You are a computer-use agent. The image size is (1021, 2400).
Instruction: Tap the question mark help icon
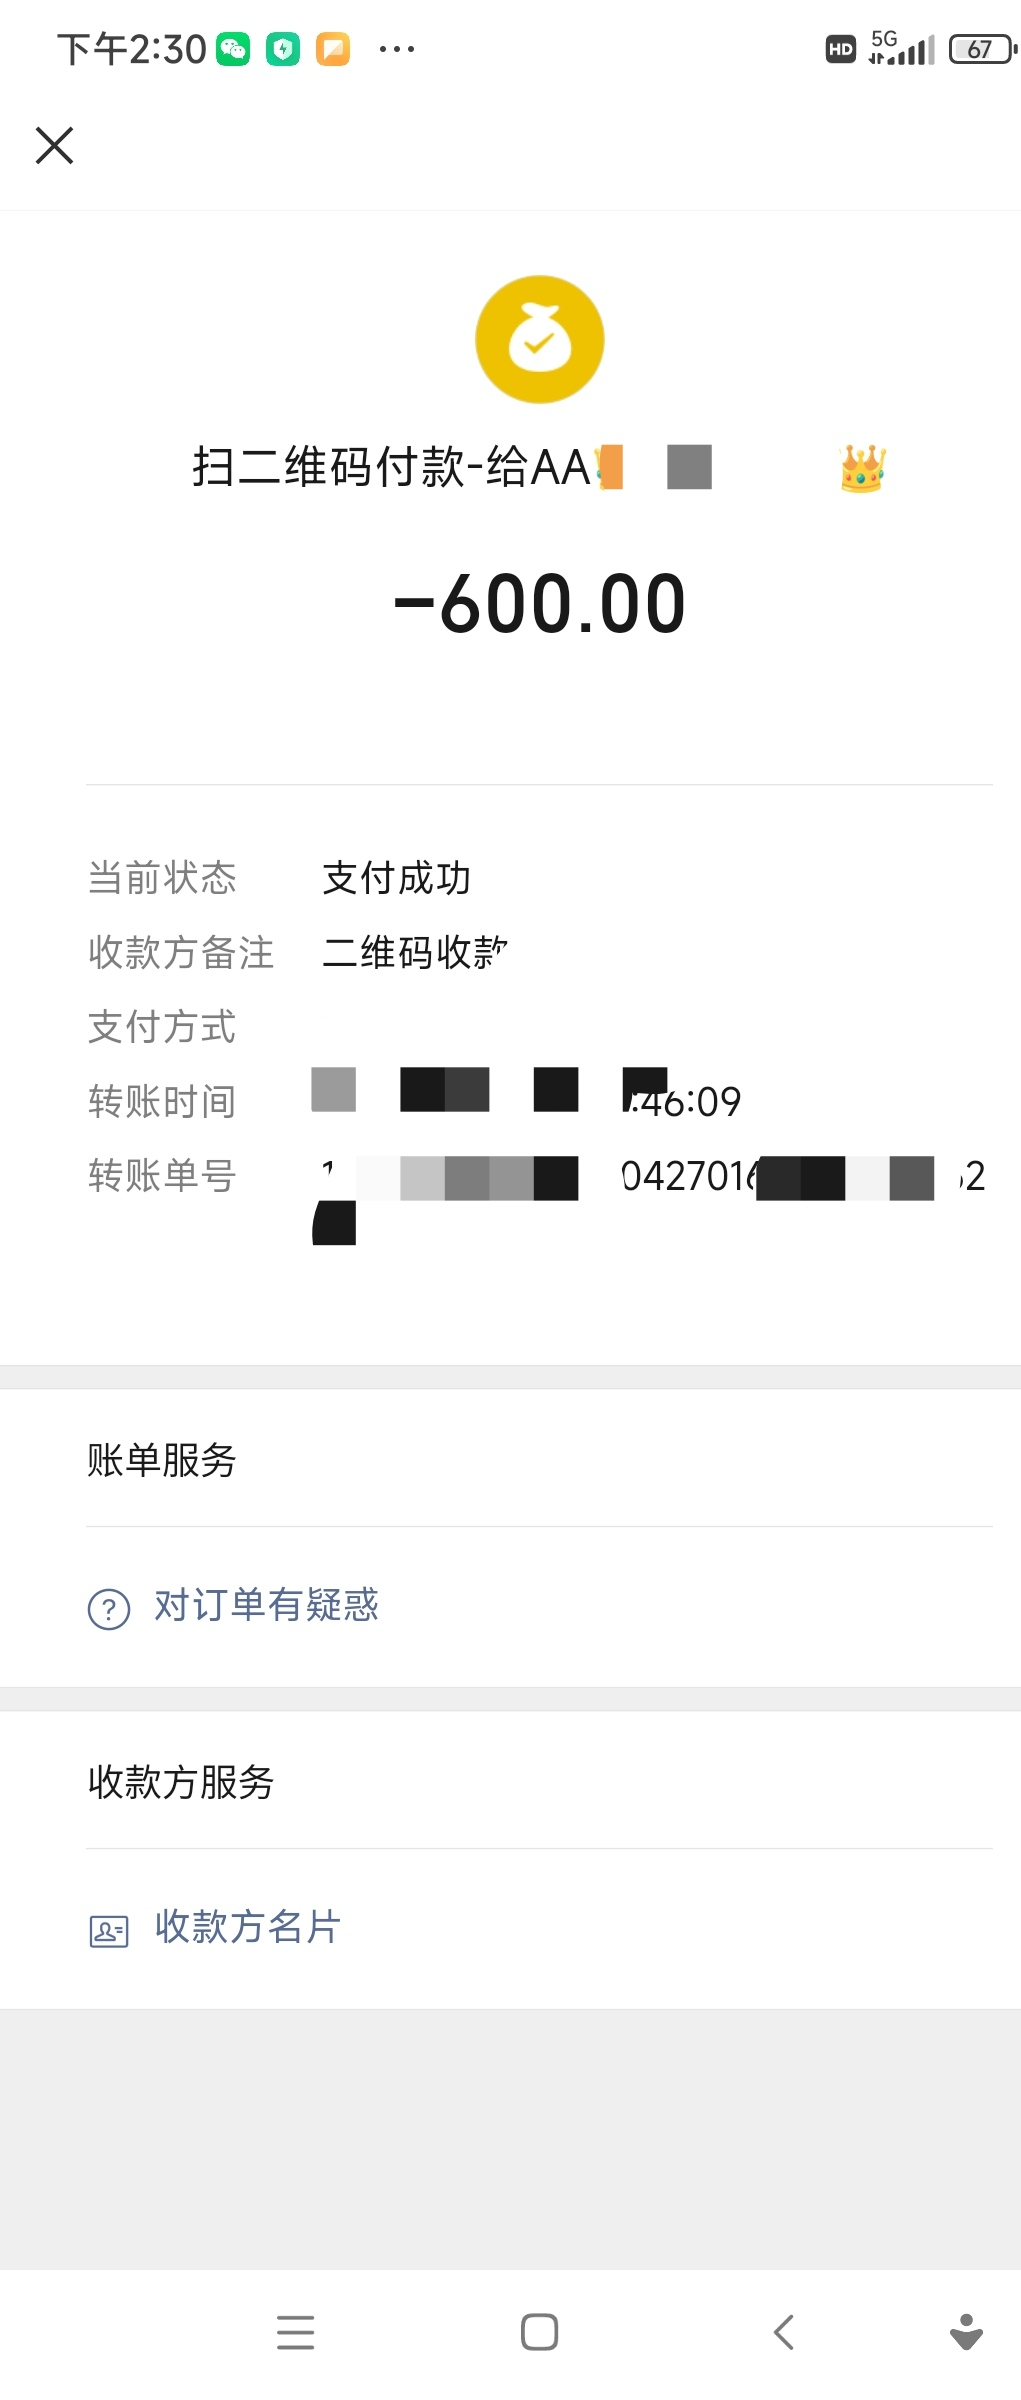click(109, 1609)
